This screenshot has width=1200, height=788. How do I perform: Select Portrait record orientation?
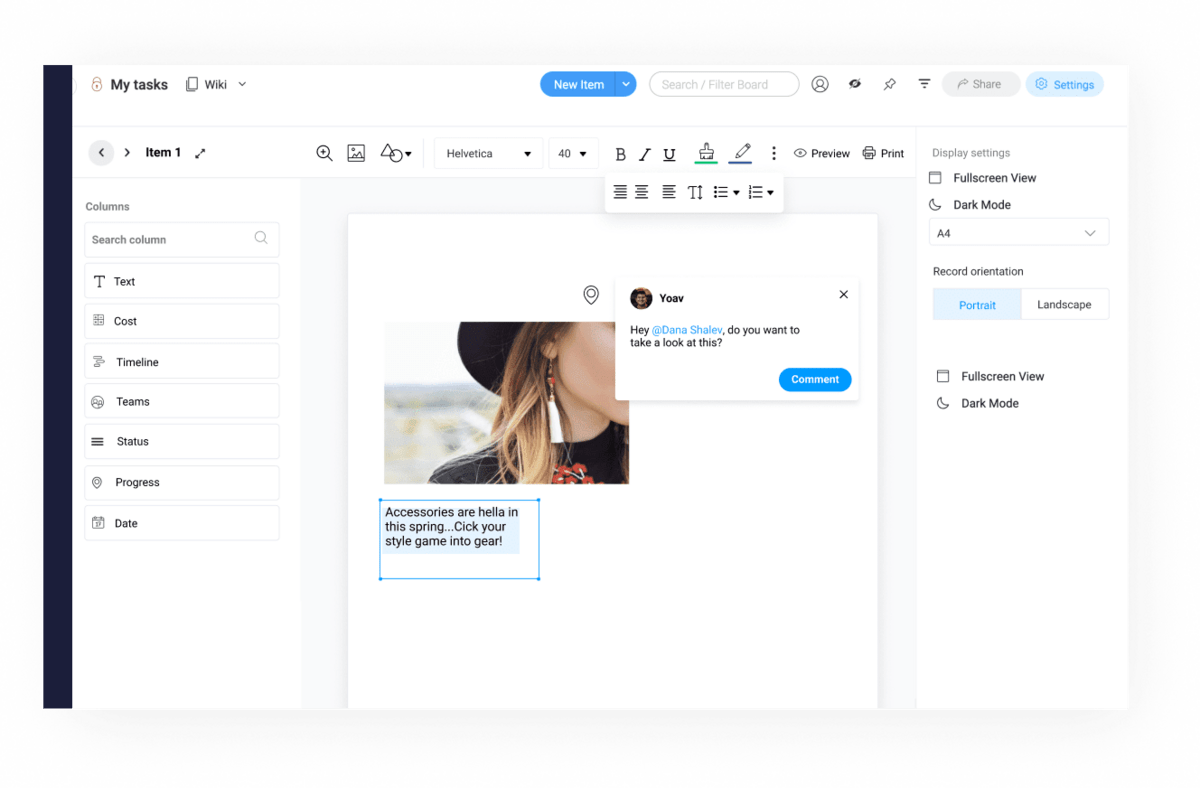977,305
